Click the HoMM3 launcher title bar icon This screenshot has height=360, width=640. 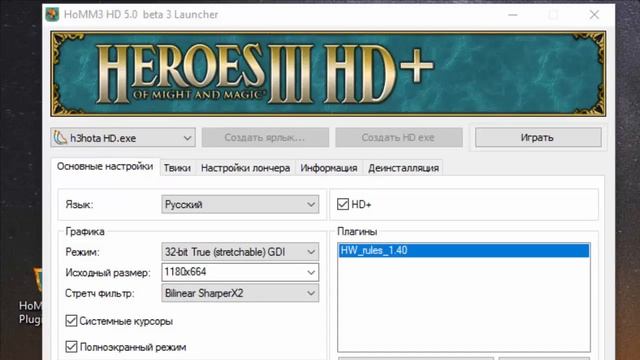click(x=52, y=14)
